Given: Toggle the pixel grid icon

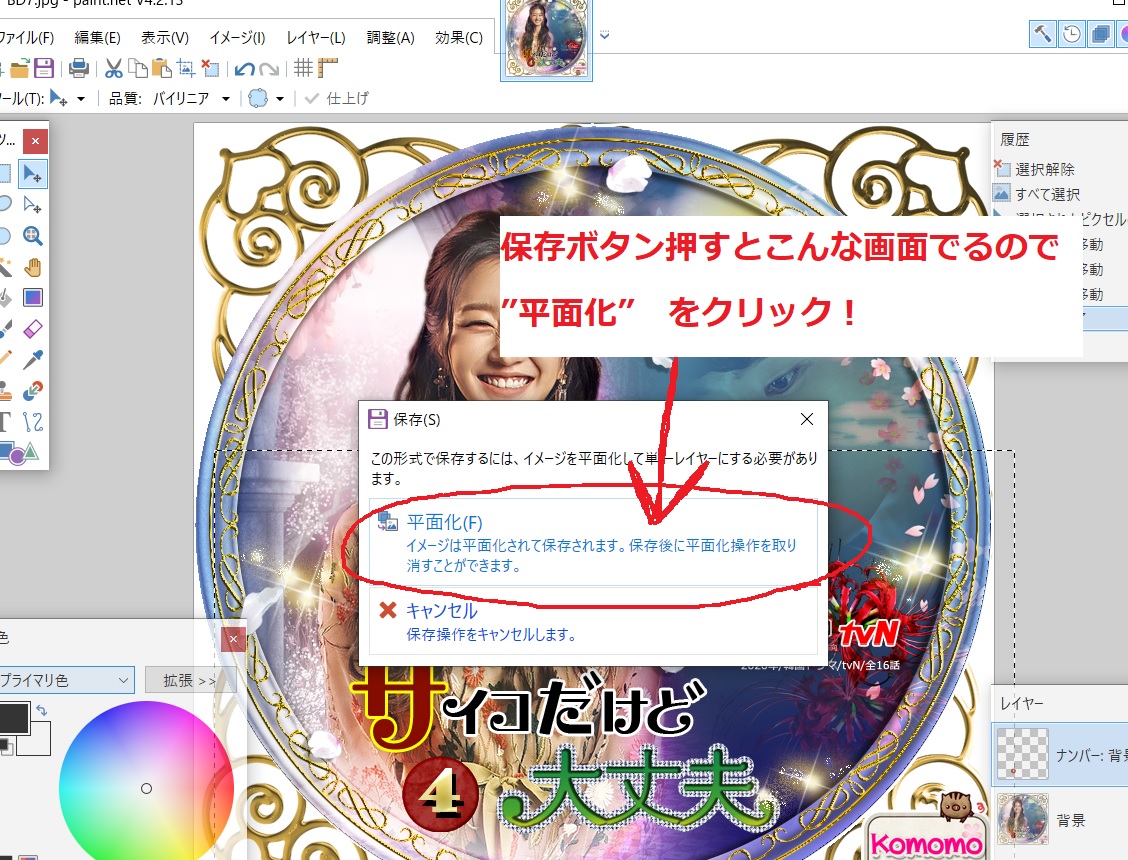Looking at the screenshot, I should (x=303, y=68).
